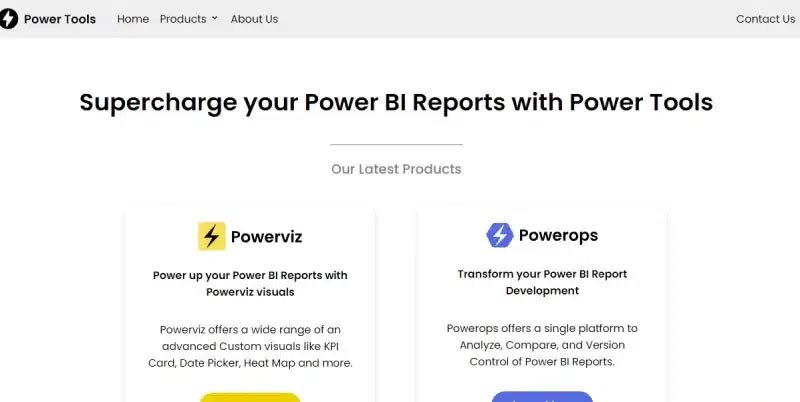This screenshot has height=402, width=800.
Task: Select the Powerops product title
Action: (558, 235)
